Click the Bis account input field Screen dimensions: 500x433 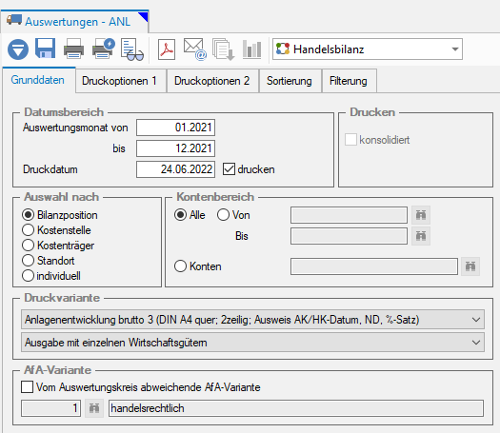(x=349, y=236)
